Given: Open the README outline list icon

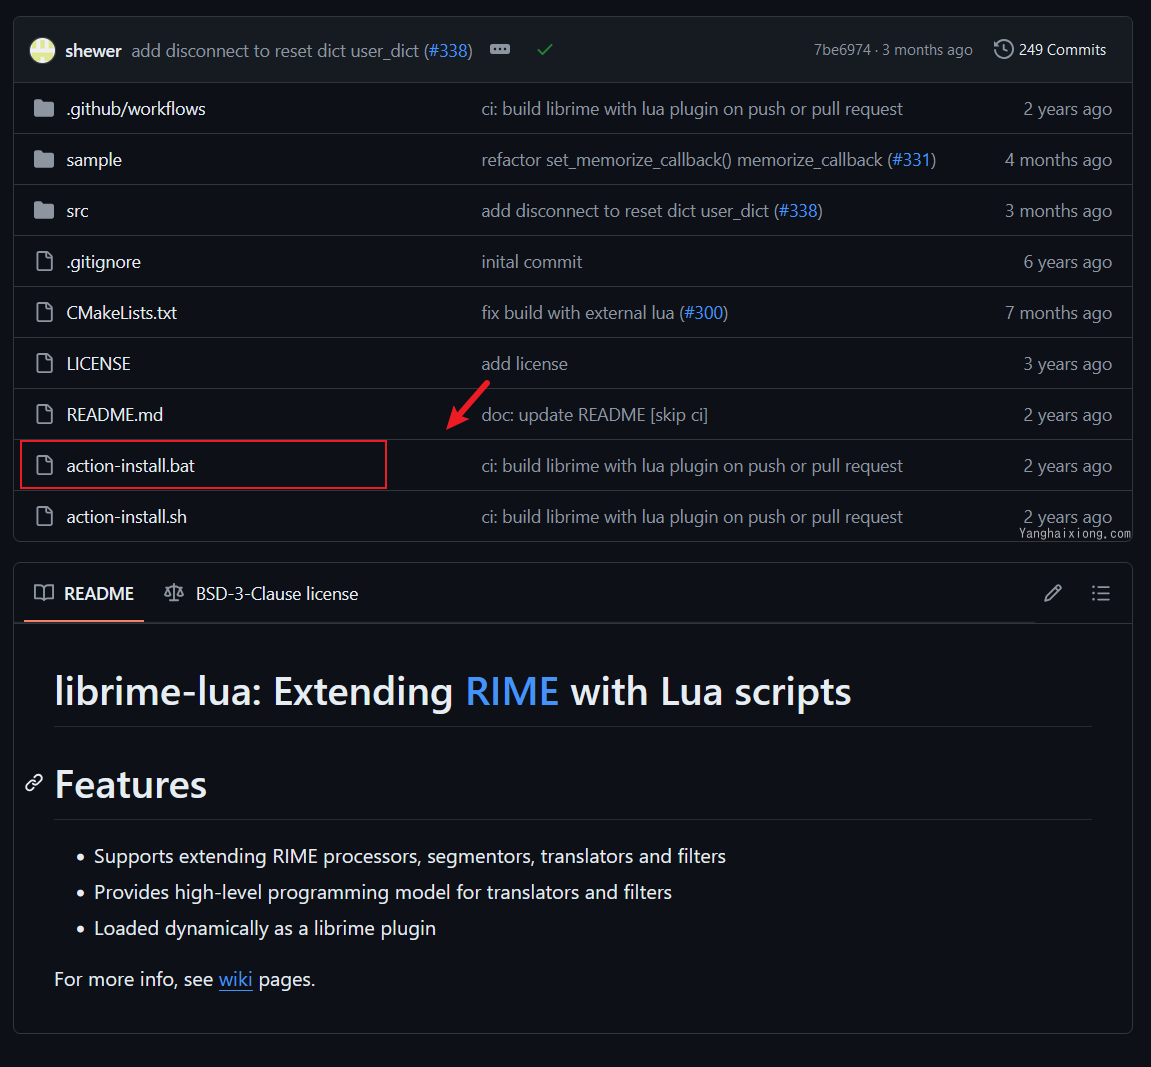Looking at the screenshot, I should (1100, 593).
